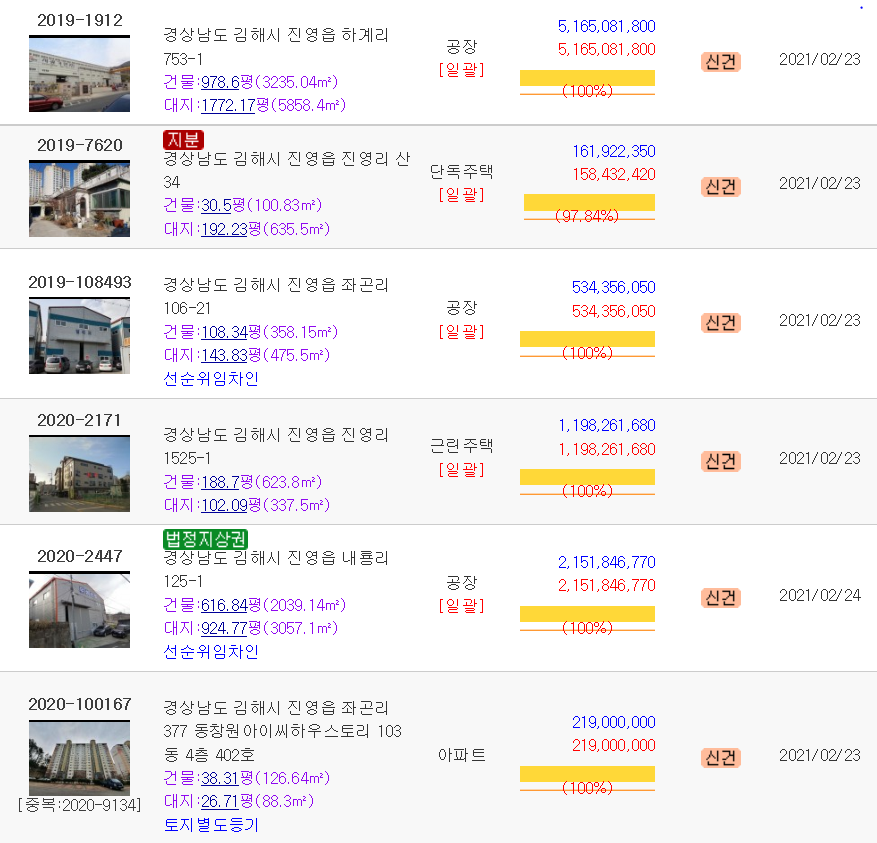877x843 pixels.
Task: Click 100% yellow bar for 2020-2171
Action: coord(587,477)
